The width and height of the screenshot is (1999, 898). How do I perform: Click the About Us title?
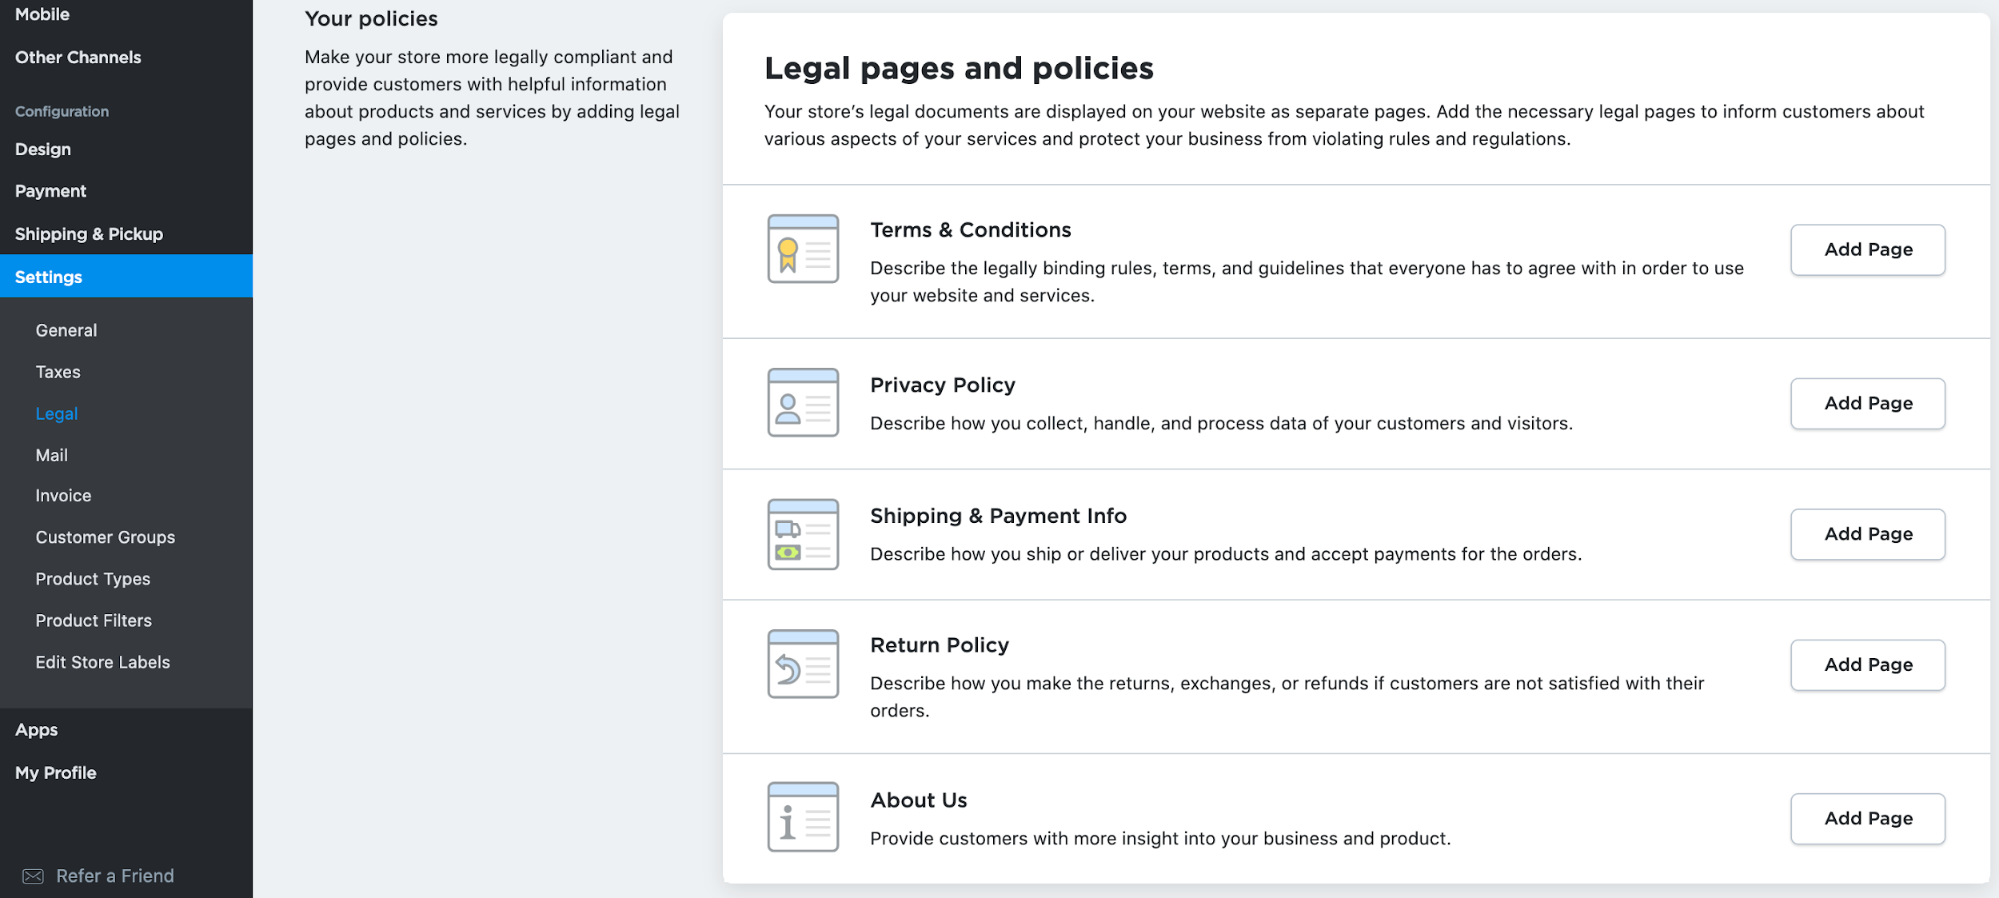coord(918,800)
